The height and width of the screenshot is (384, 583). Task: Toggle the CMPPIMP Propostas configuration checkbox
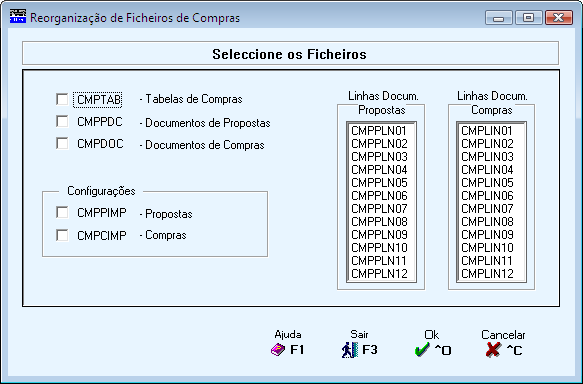(62, 212)
